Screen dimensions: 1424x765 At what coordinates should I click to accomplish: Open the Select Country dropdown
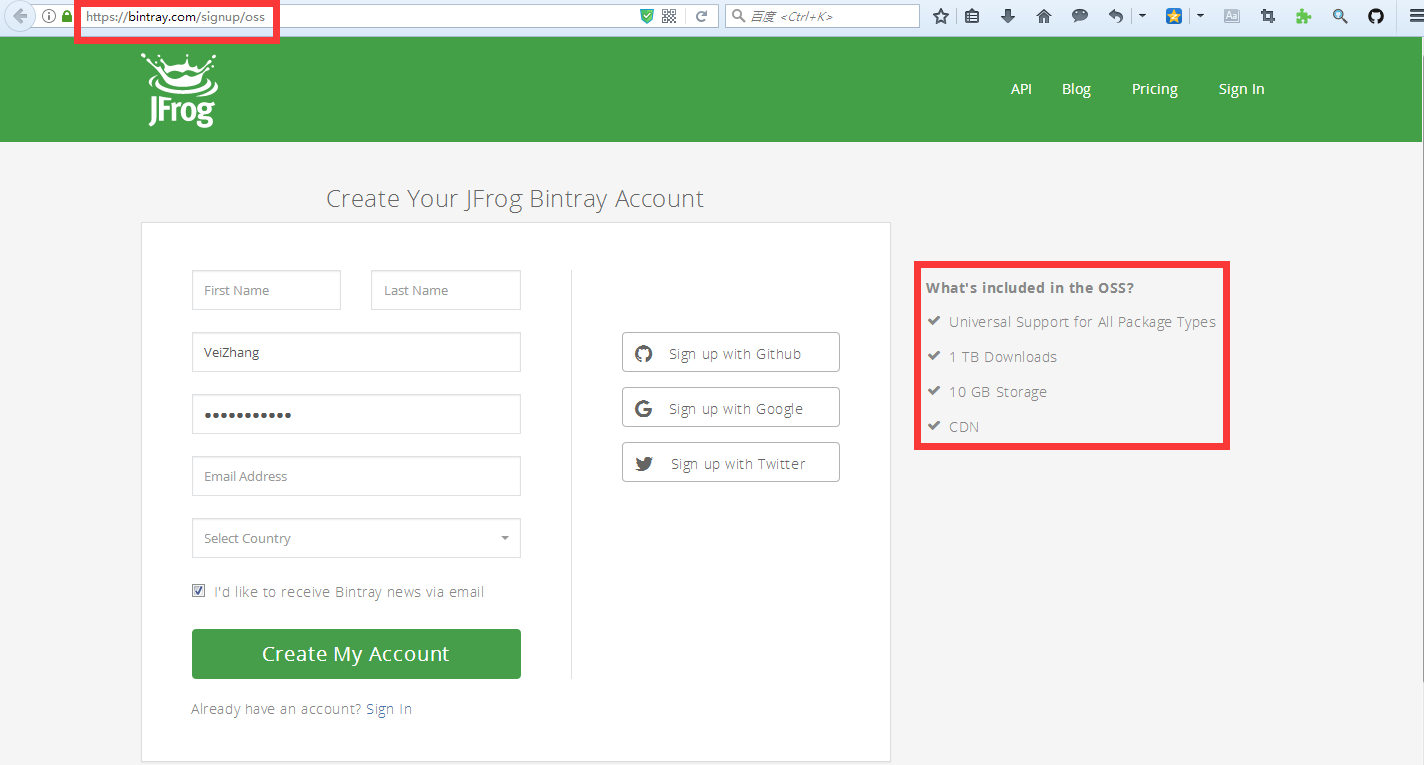356,538
